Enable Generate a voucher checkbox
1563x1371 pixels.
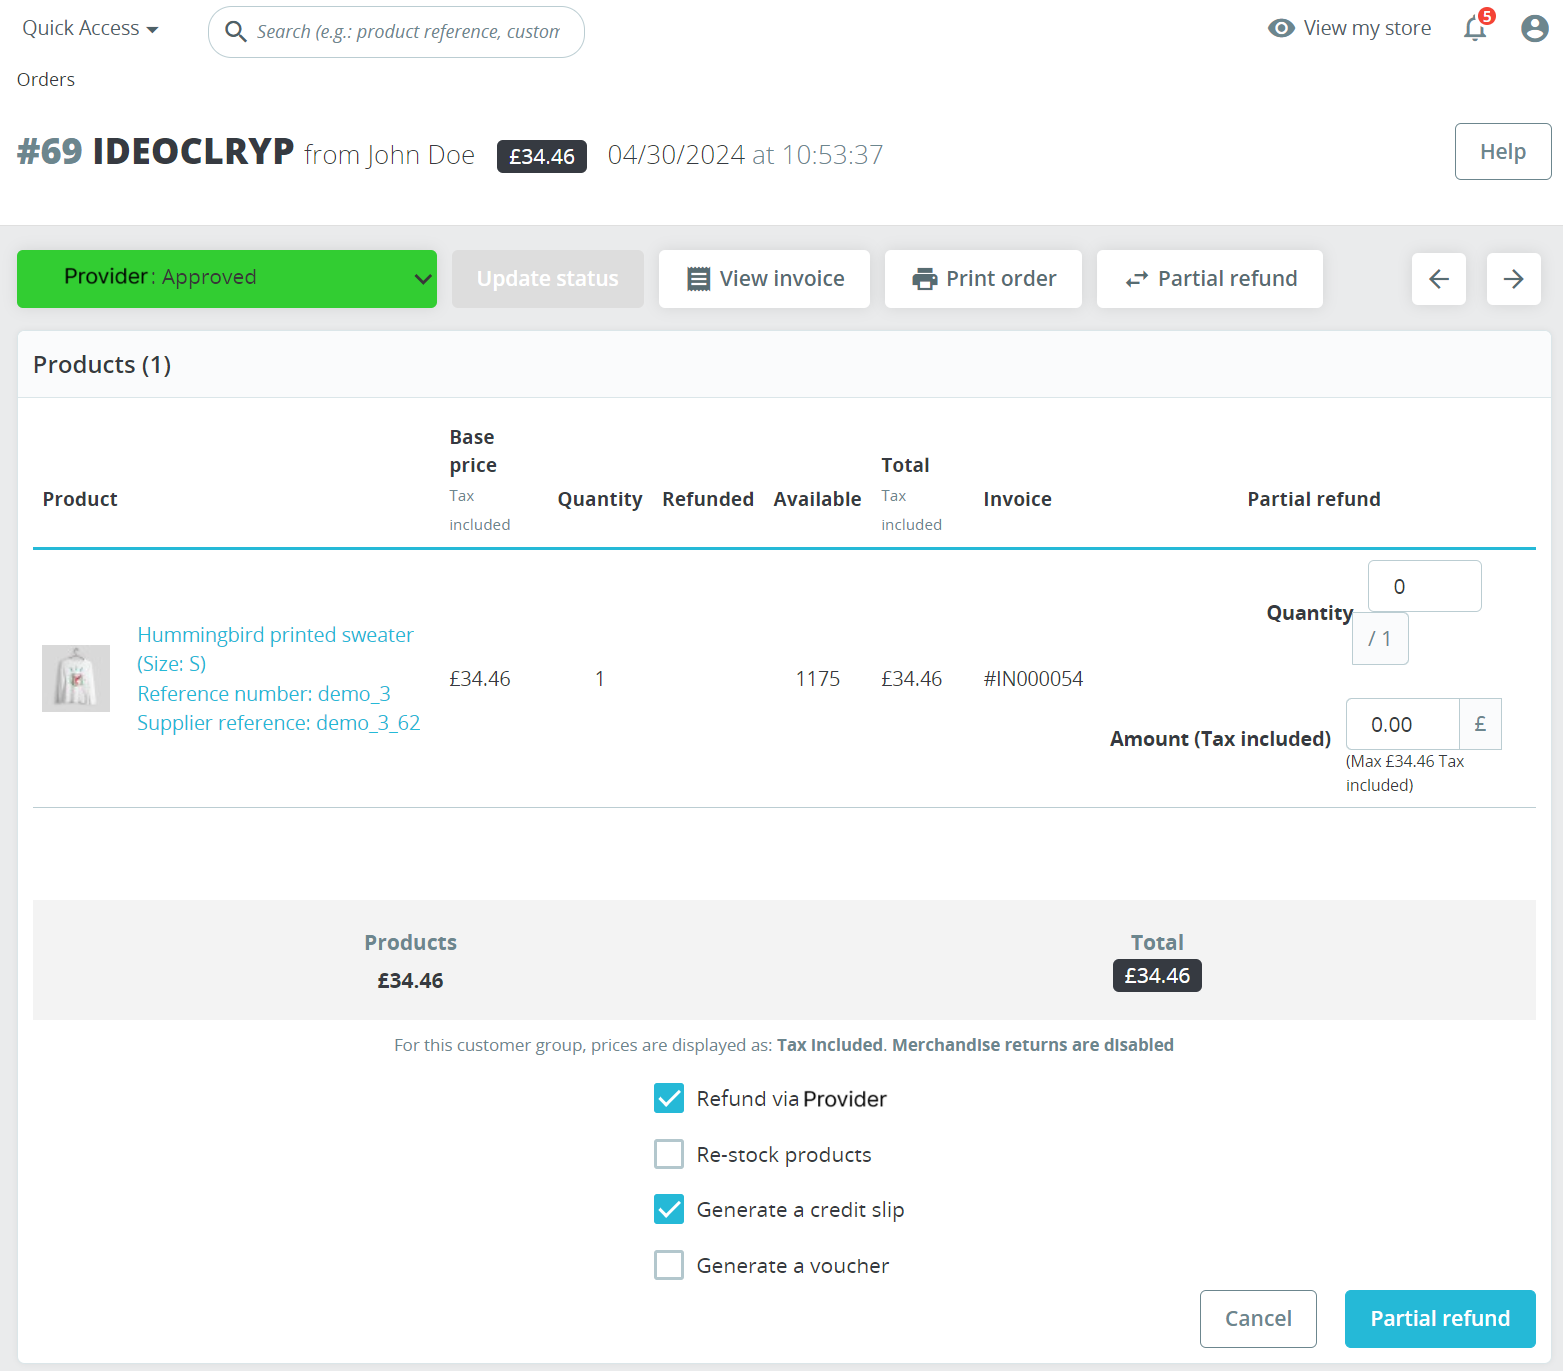669,1265
